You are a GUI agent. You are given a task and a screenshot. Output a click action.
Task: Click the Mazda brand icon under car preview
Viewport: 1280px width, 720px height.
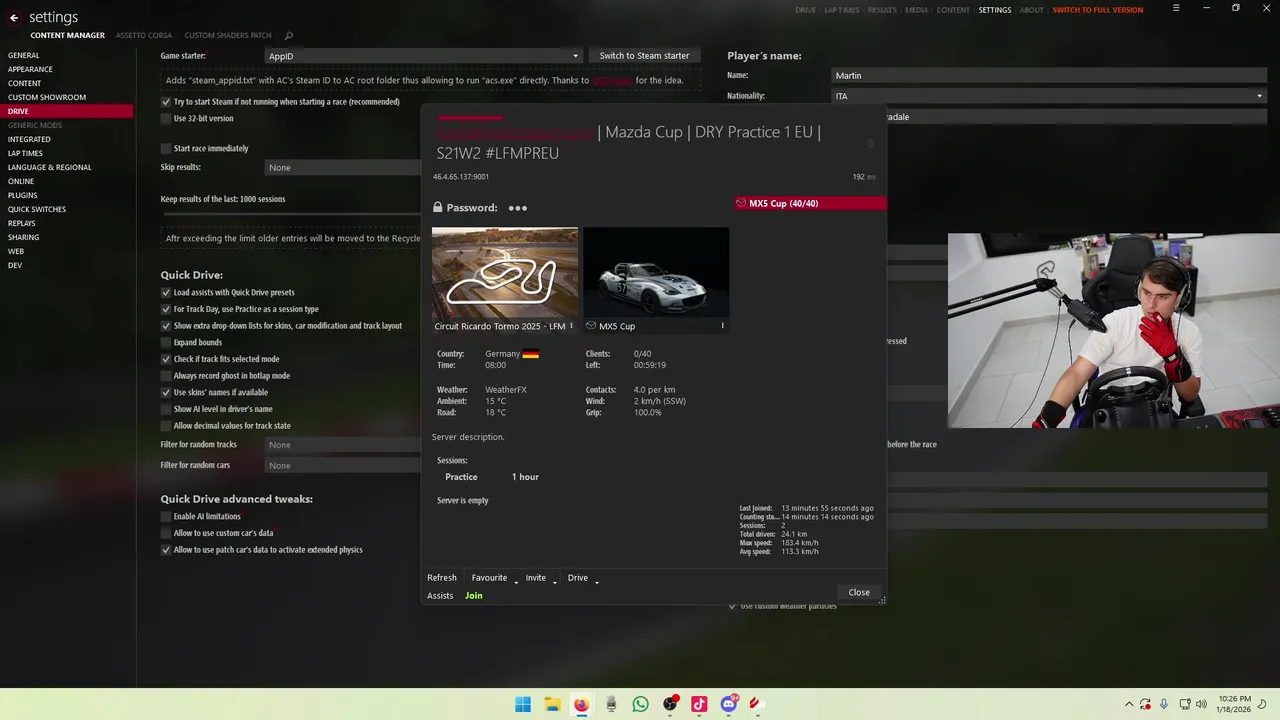tap(591, 326)
